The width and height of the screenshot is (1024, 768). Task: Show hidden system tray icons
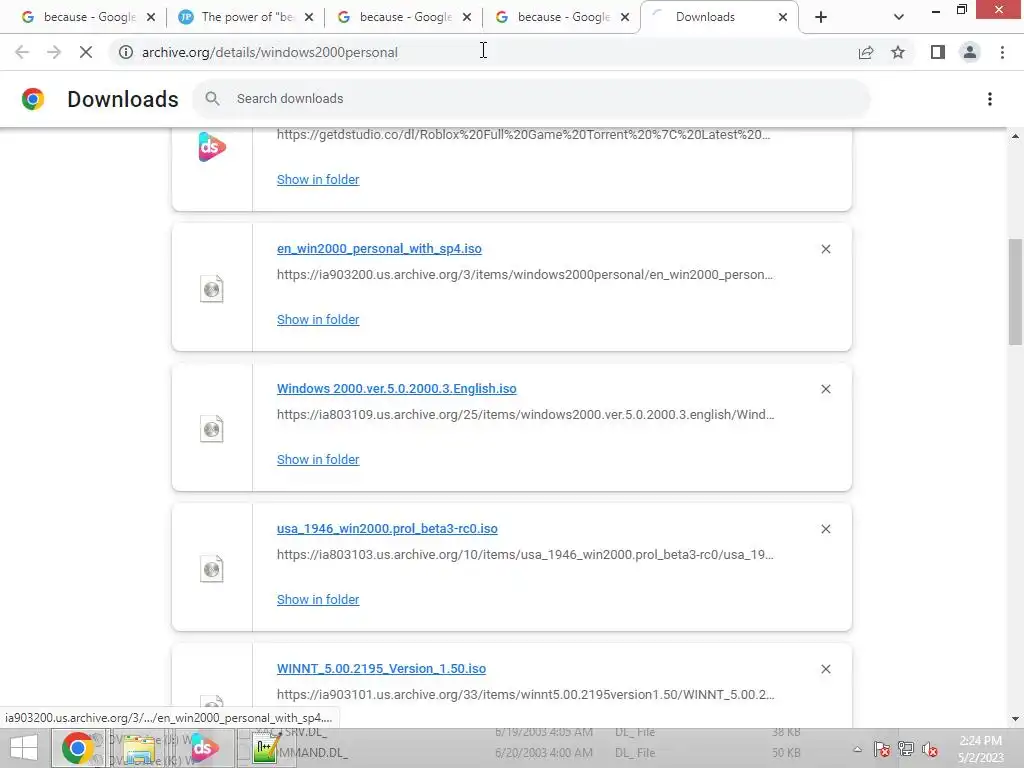pos(857,749)
